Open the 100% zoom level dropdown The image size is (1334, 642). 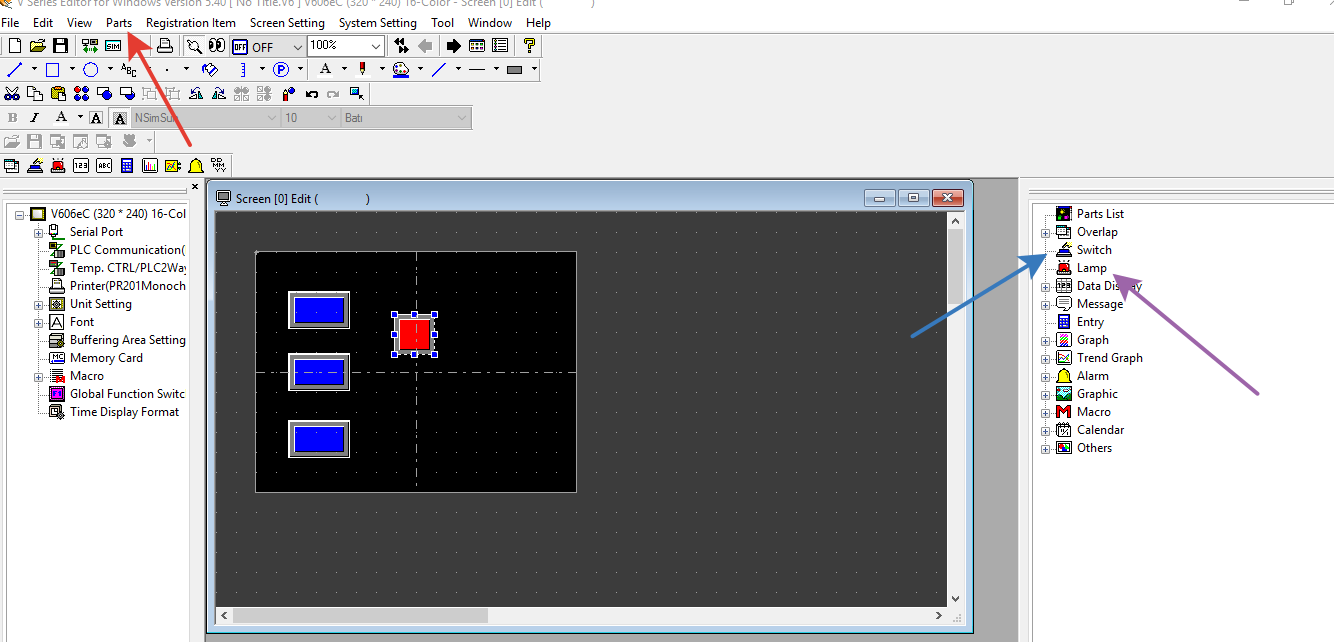coord(376,46)
